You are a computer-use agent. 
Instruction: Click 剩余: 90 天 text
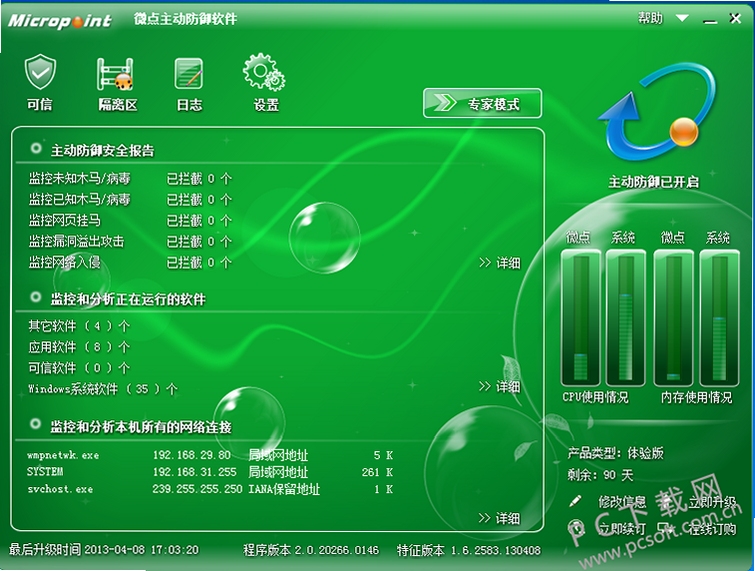click(600, 475)
